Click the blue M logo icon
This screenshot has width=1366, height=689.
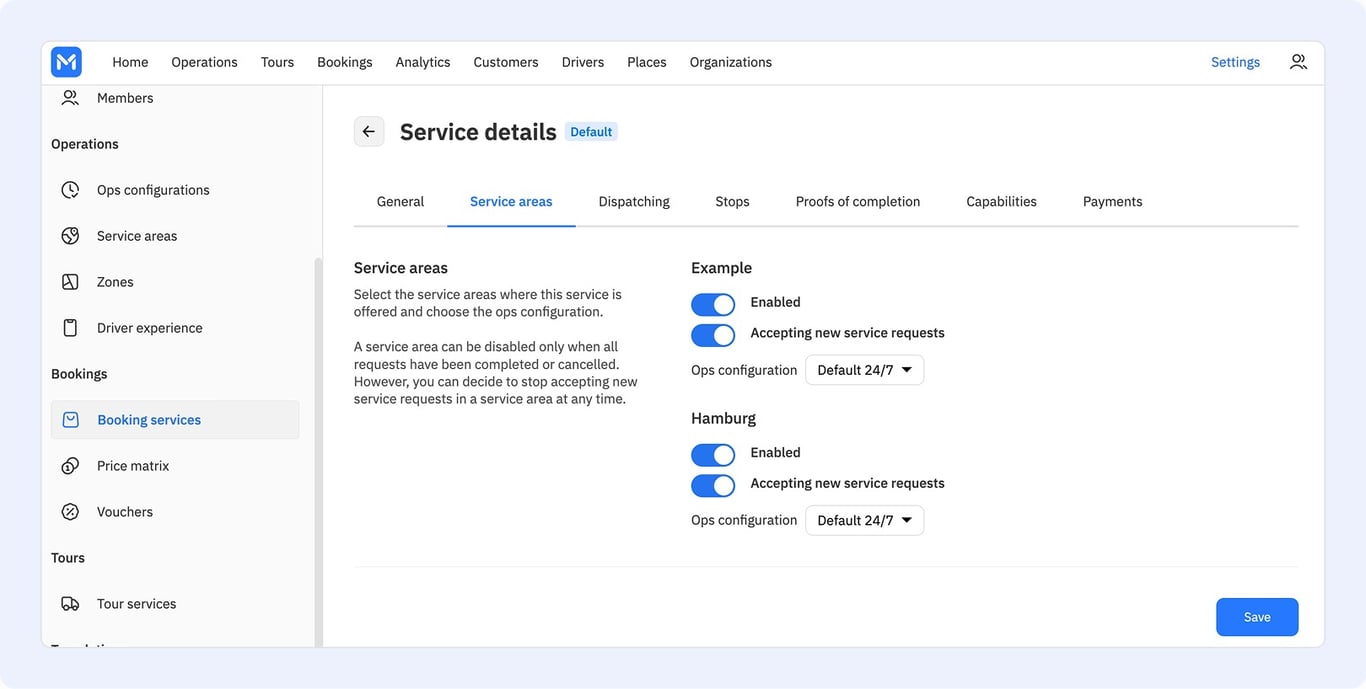point(66,62)
